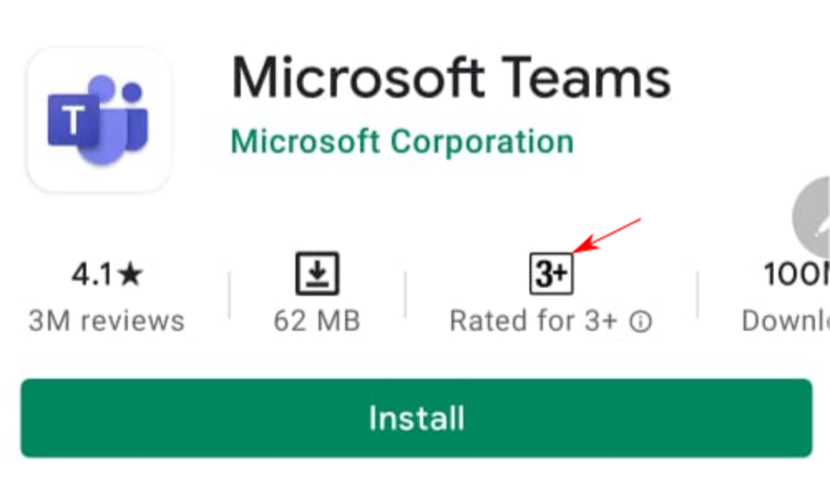Screen dimensions: 830x483
Task: Click the white T tile in Teams logo
Action: tap(73, 120)
